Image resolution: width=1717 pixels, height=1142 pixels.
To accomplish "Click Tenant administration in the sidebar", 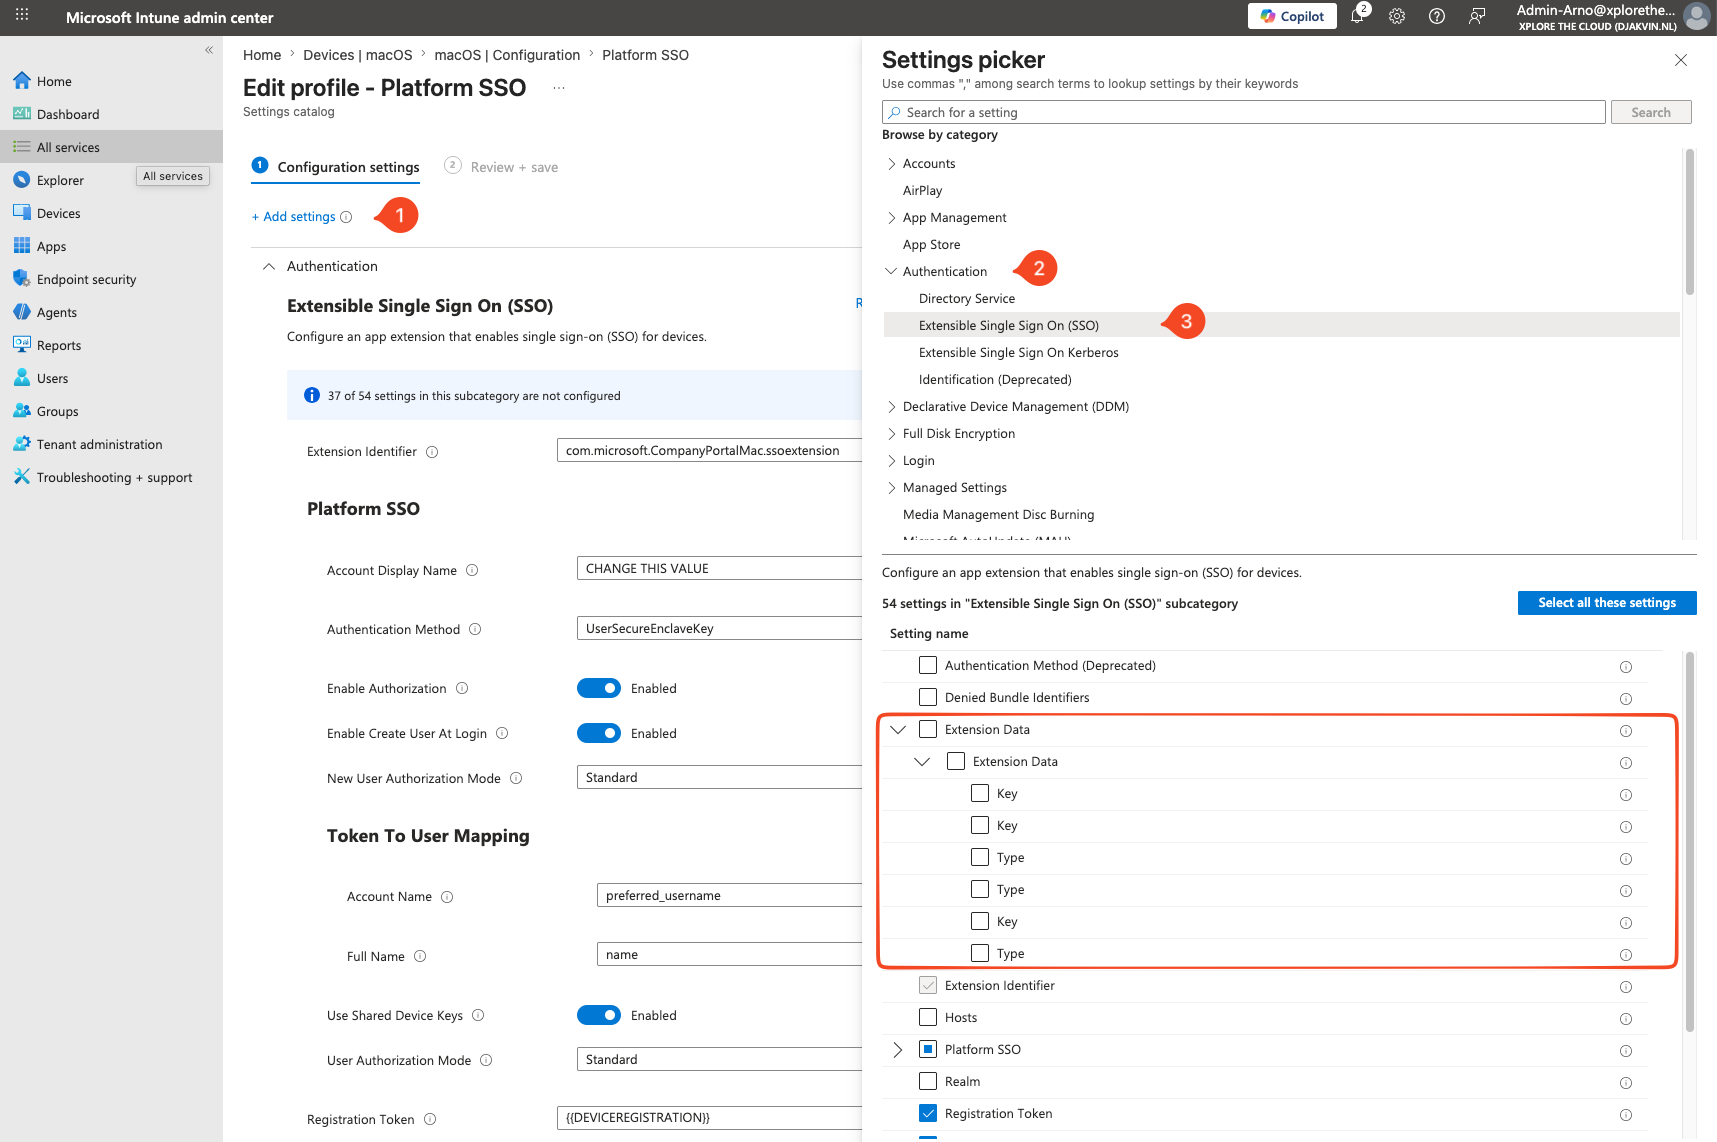I will coord(98,444).
